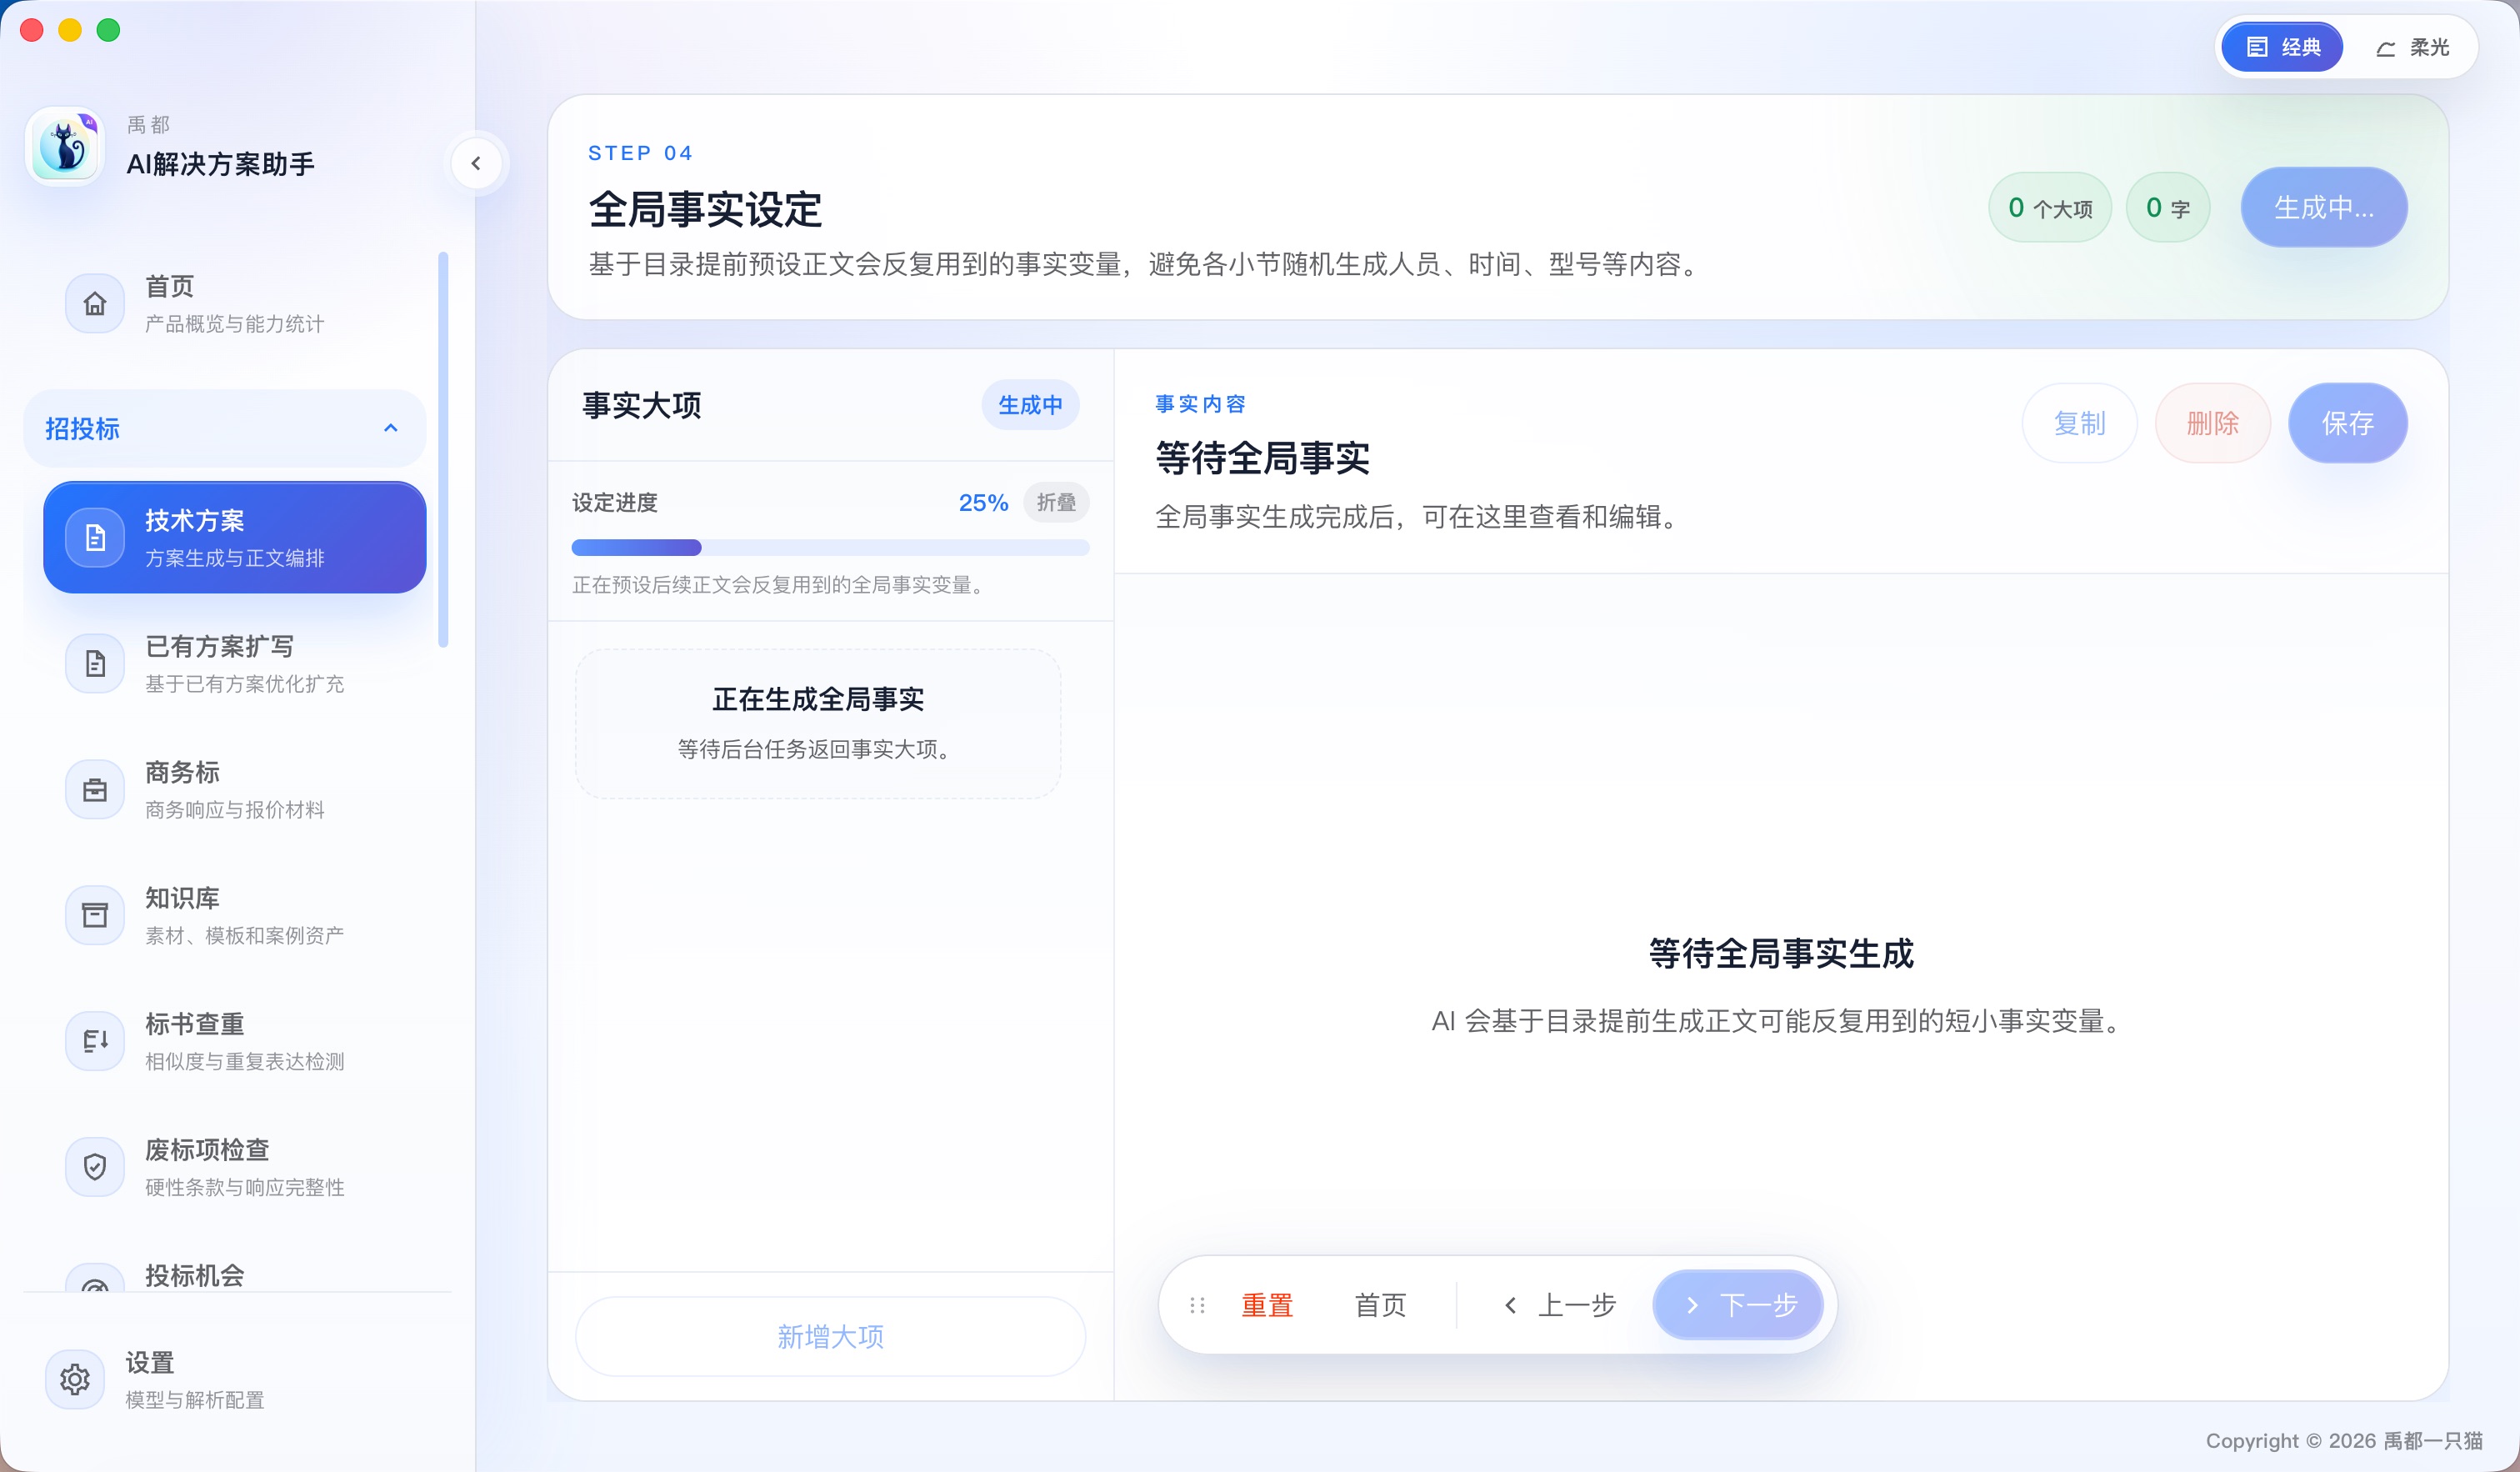The height and width of the screenshot is (1472, 2520).
Task: Click the gear icon beside 设置
Action: (75, 1380)
